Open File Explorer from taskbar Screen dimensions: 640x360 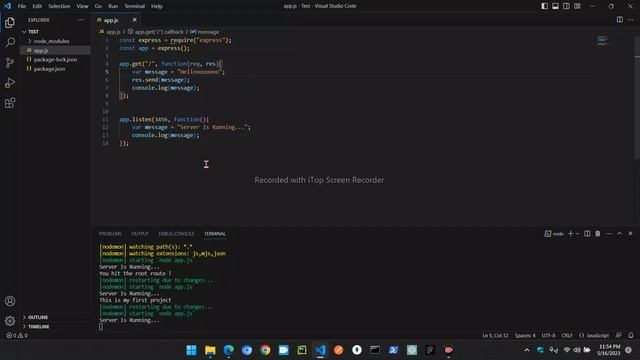210,350
